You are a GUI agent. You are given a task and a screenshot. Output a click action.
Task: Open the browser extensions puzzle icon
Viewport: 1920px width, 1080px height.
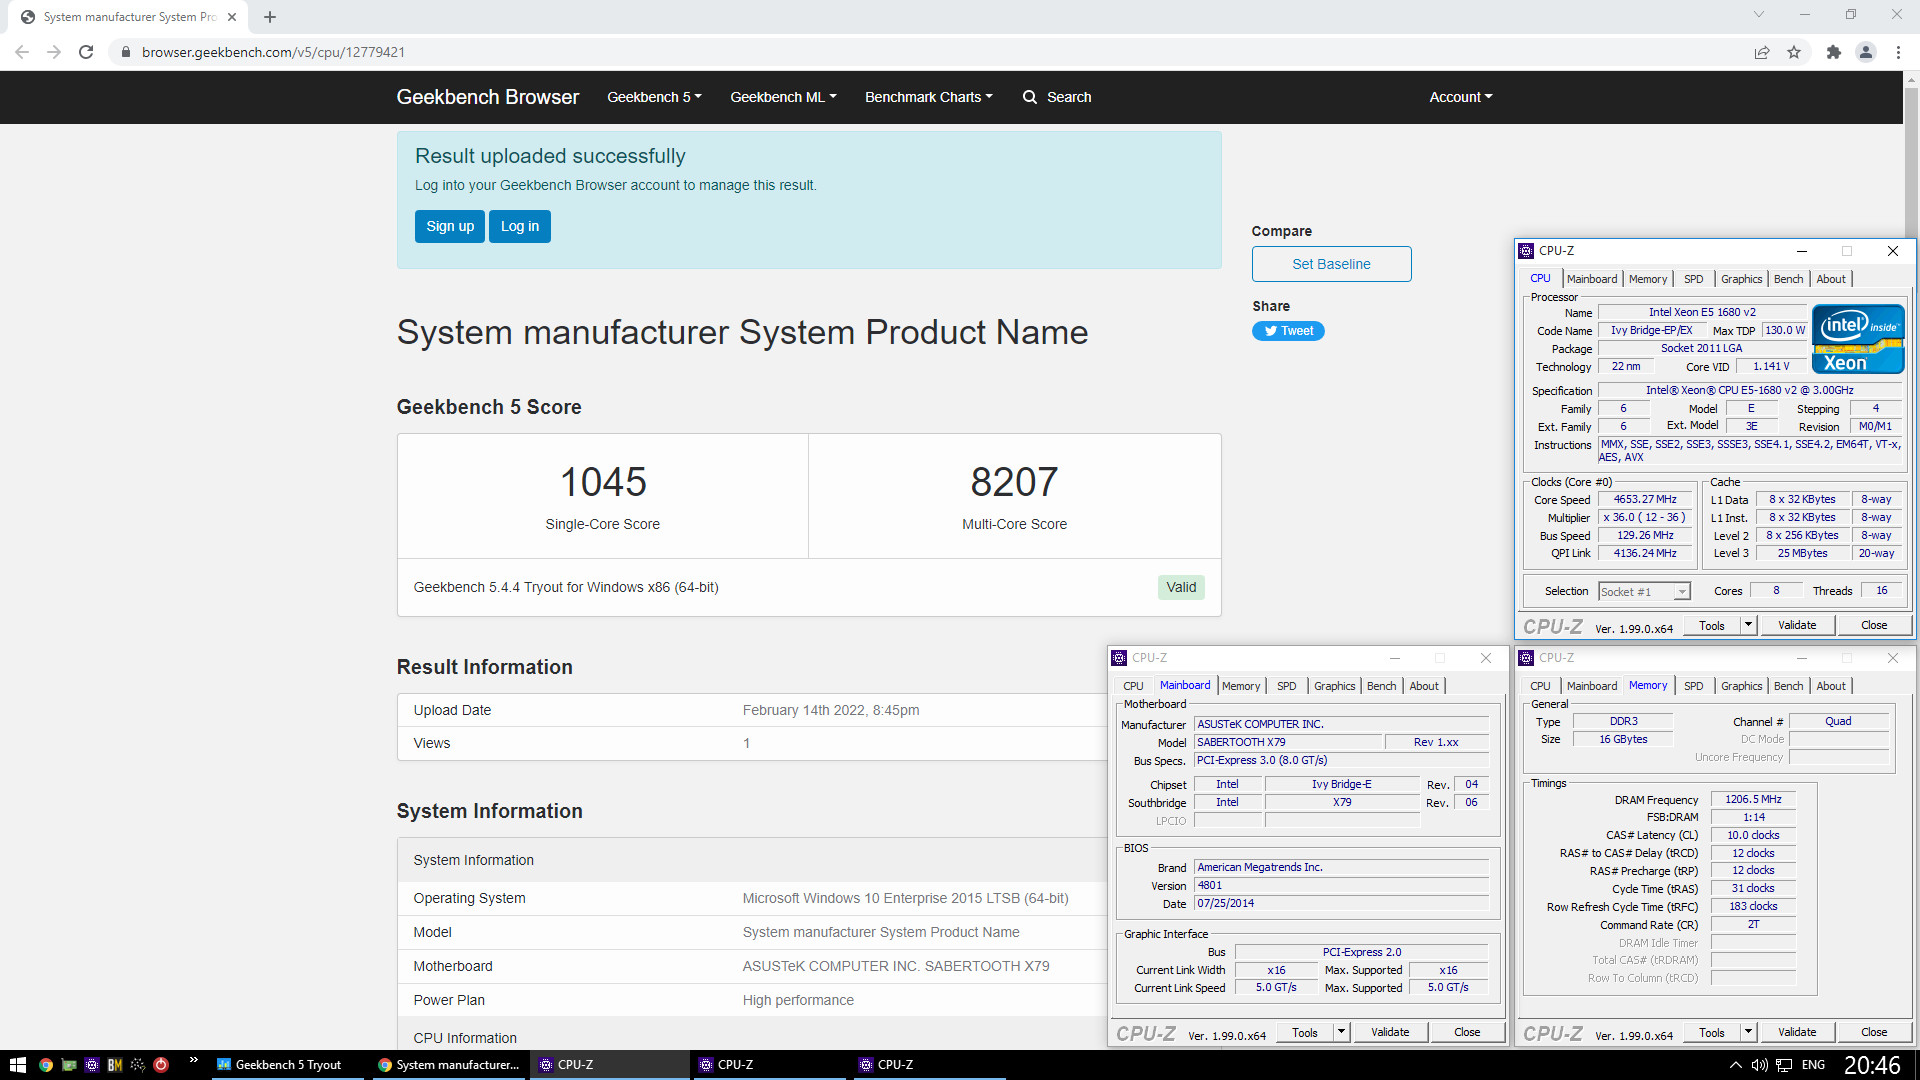(1833, 52)
